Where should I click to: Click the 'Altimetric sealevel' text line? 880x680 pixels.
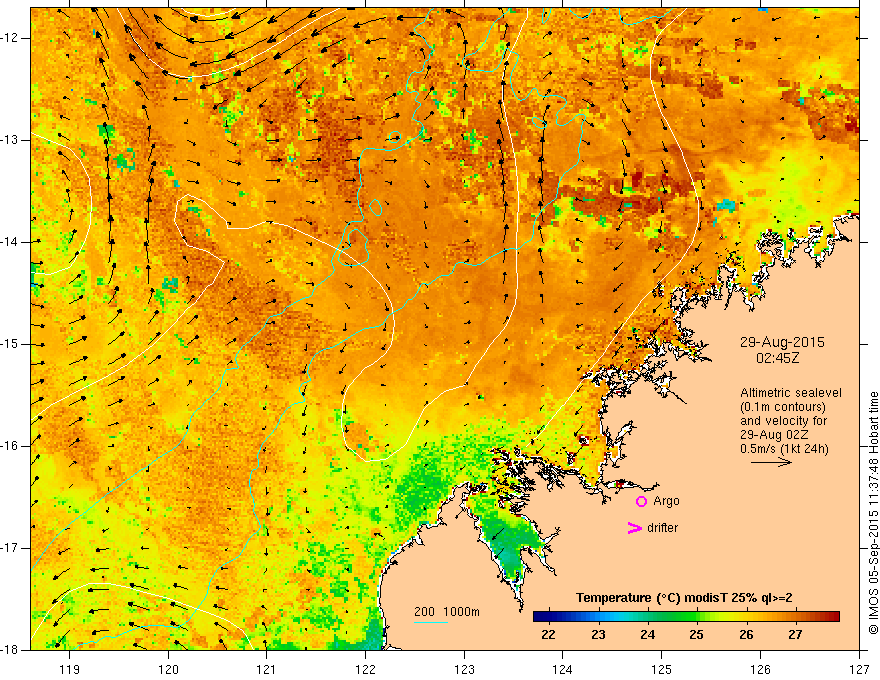click(x=791, y=393)
